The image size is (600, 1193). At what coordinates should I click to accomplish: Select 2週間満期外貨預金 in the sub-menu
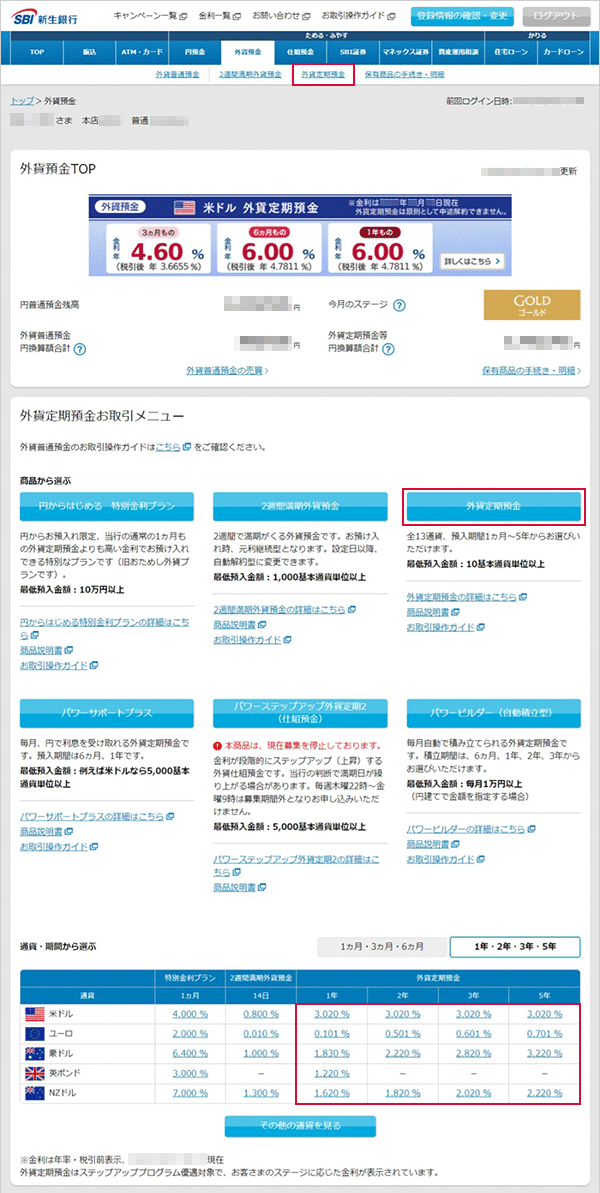click(250, 75)
